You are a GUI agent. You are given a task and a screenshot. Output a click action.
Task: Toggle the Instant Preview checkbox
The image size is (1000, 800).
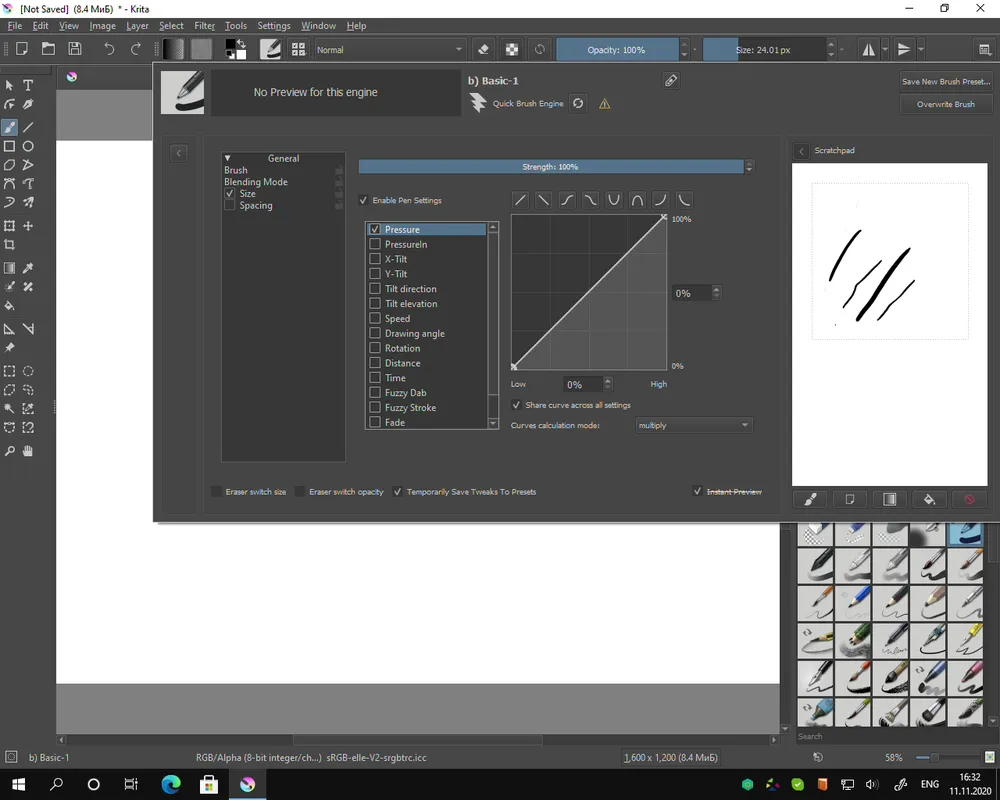697,491
